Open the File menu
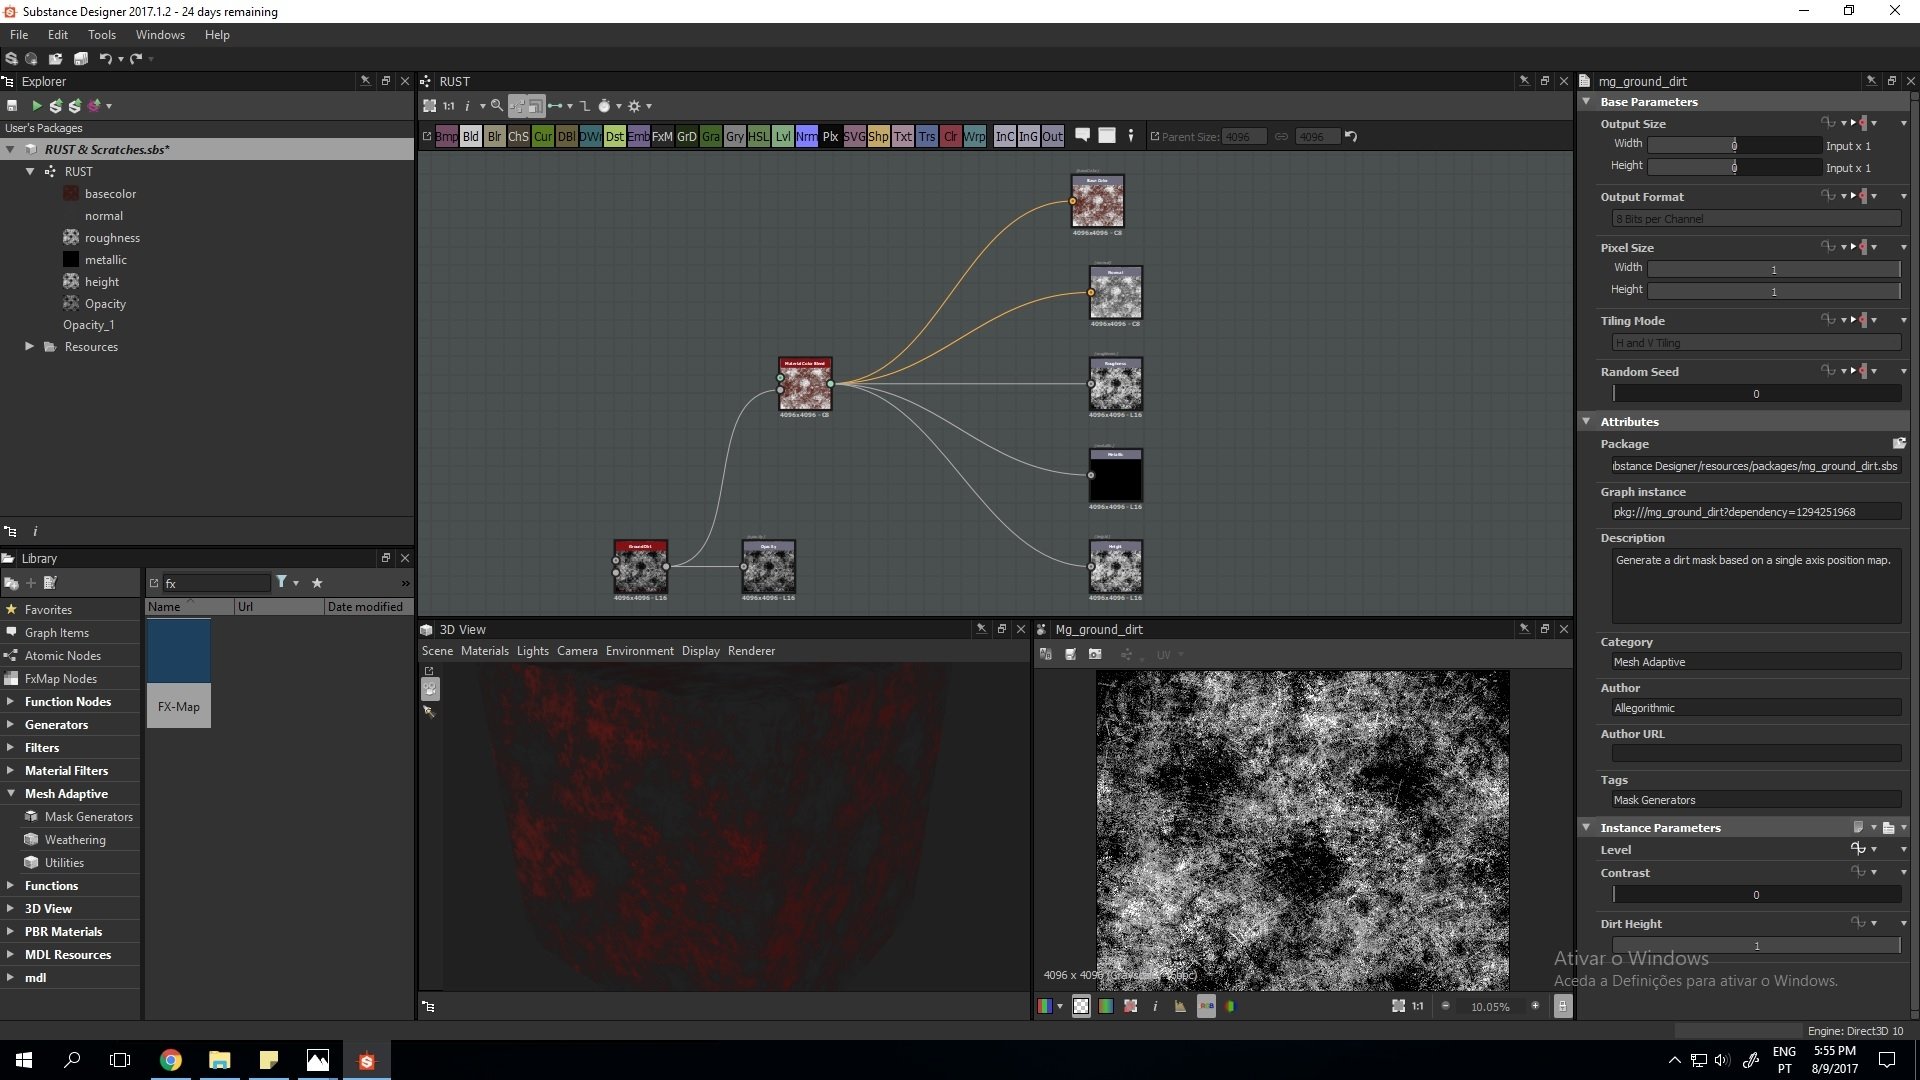Image resolution: width=1920 pixels, height=1080 pixels. (x=19, y=35)
